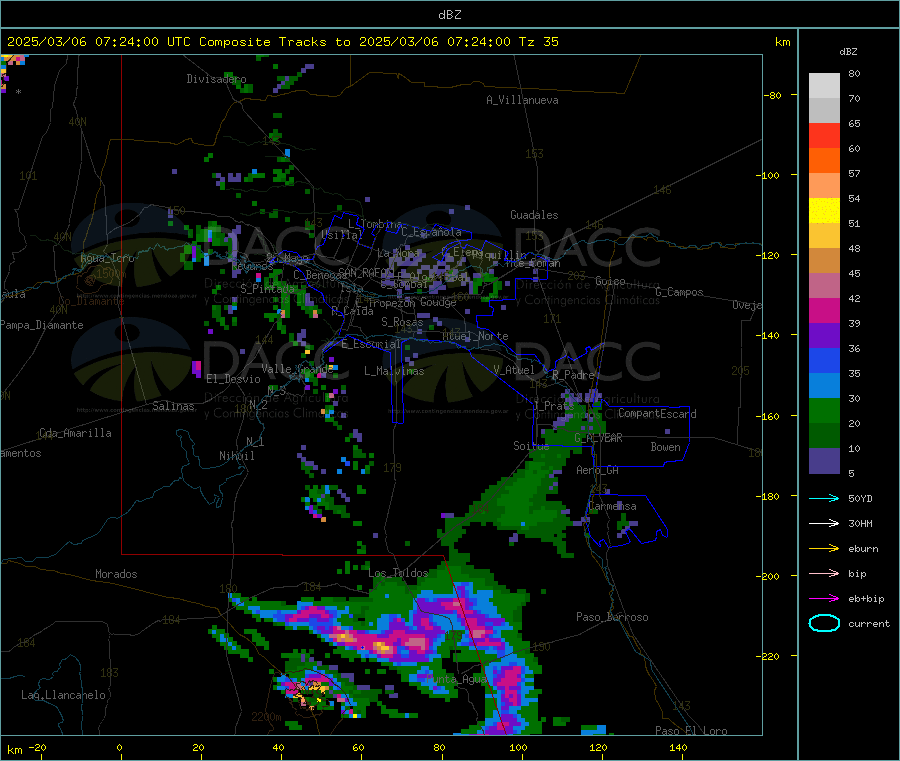Click the Cda_Amarilla map label
Viewport: 900px width, 761px height.
click(75, 433)
